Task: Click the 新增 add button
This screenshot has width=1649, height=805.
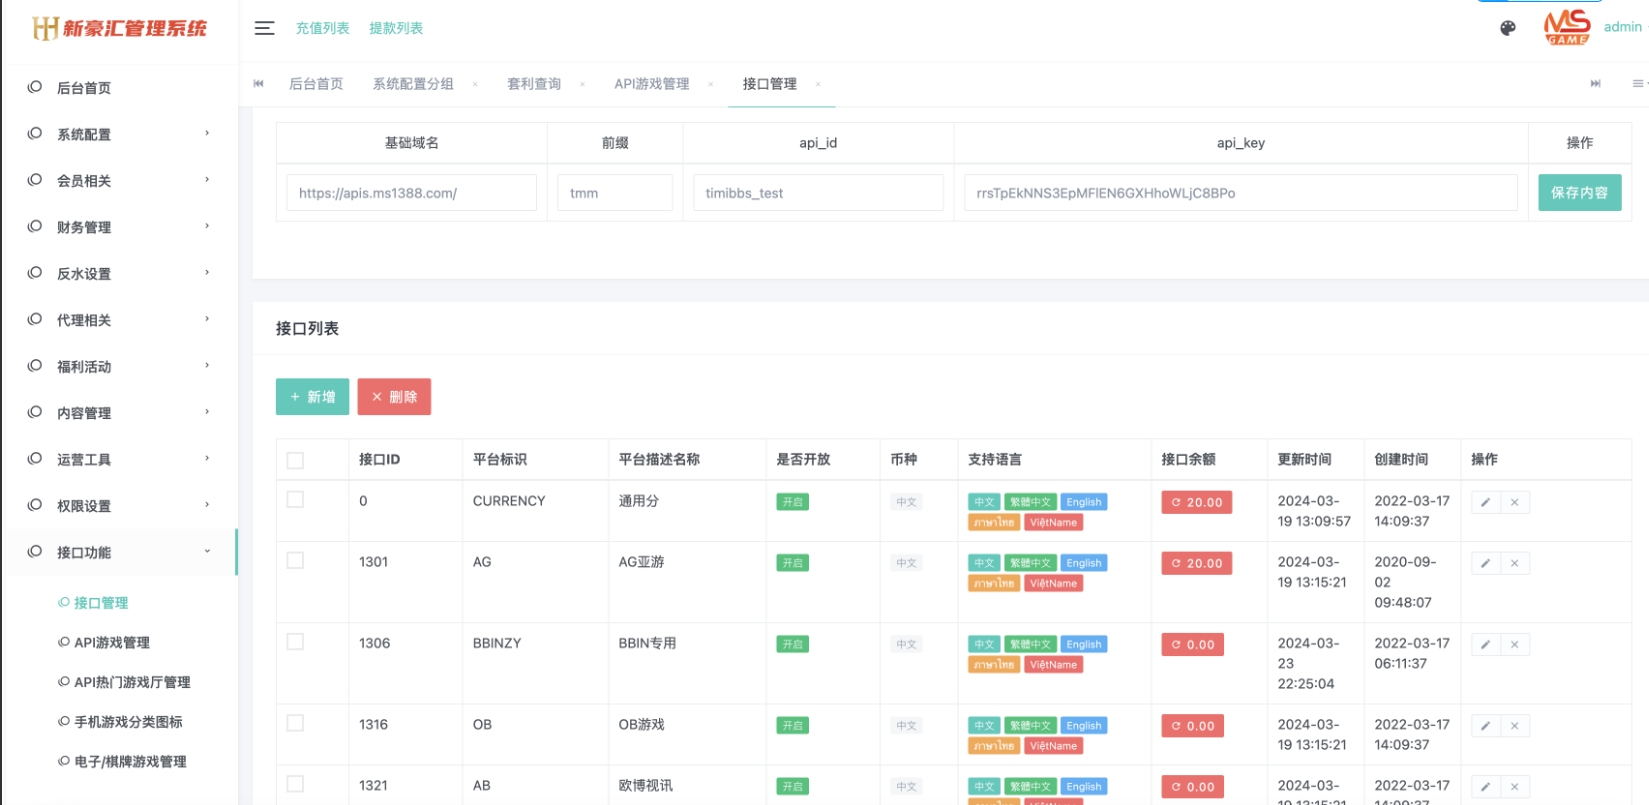Action: click(313, 397)
